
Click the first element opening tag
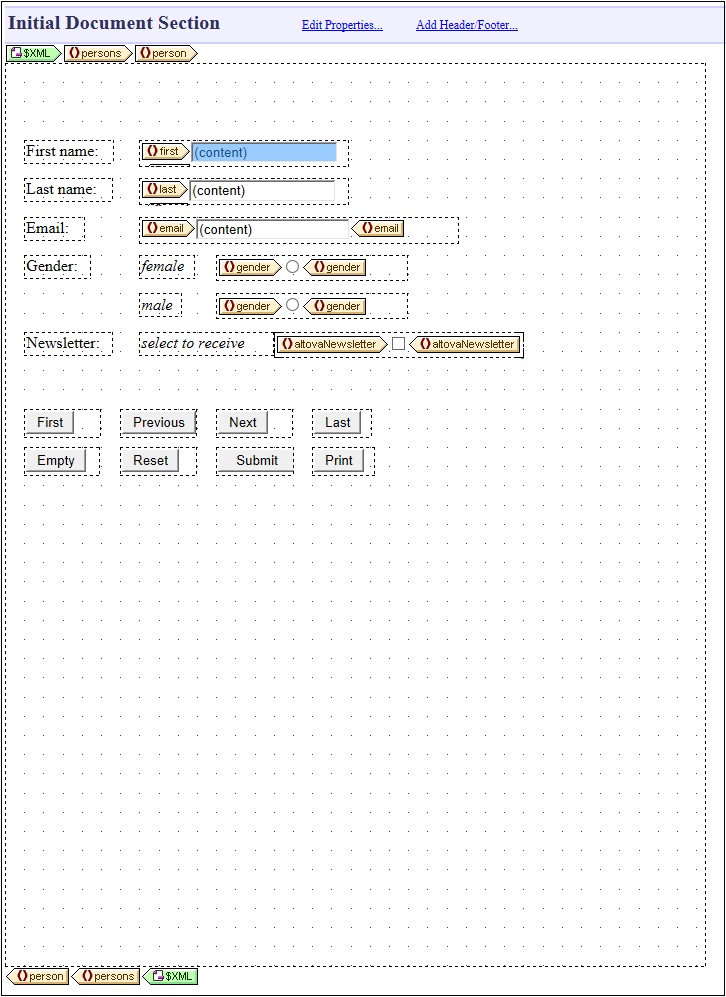164,151
